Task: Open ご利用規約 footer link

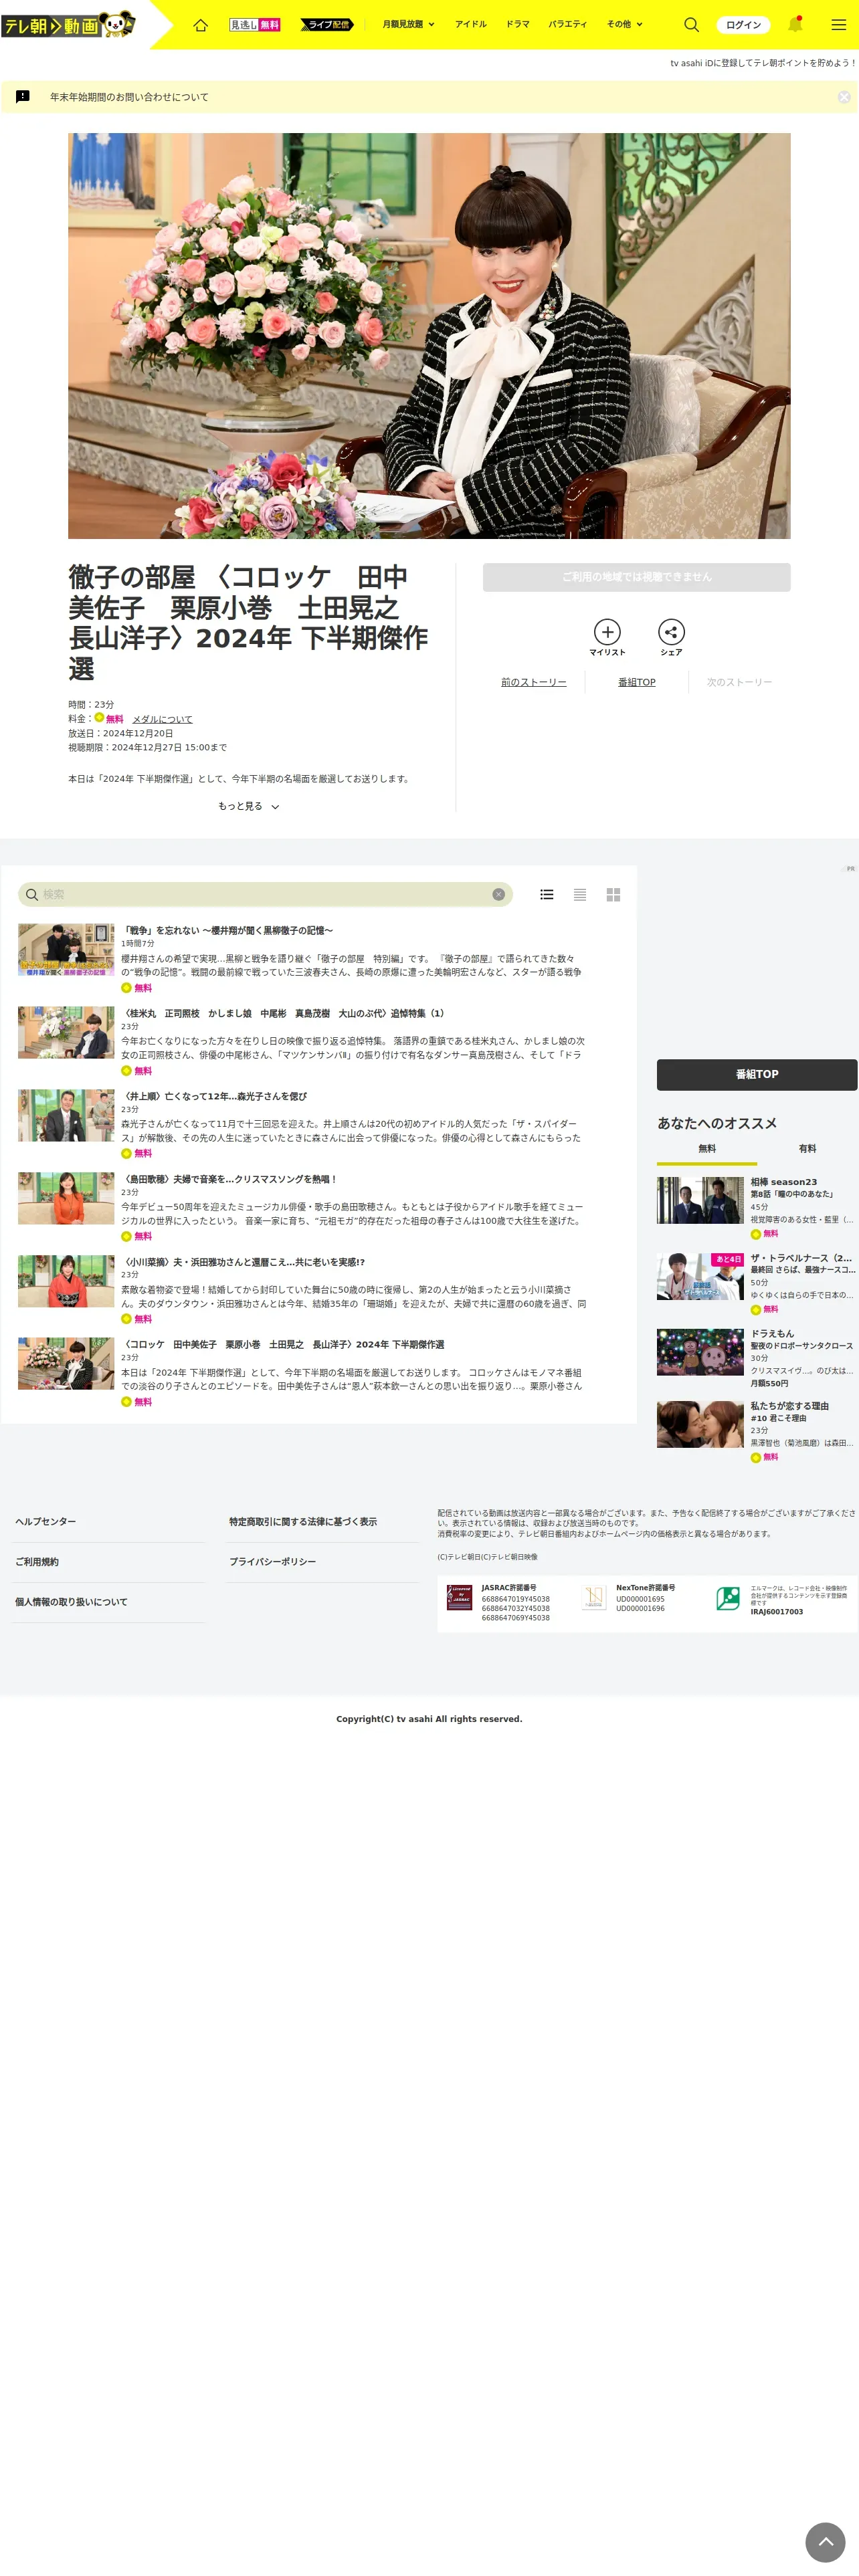Action: coord(37,1561)
